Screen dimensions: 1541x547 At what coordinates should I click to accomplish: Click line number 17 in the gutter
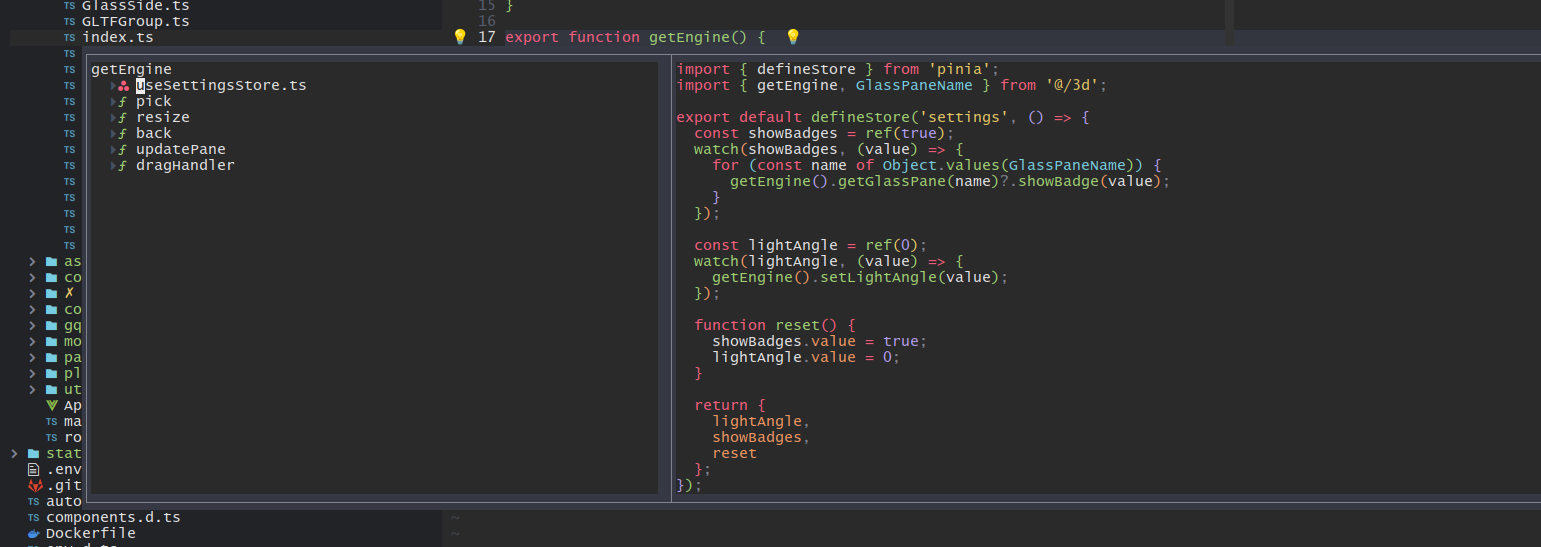487,37
